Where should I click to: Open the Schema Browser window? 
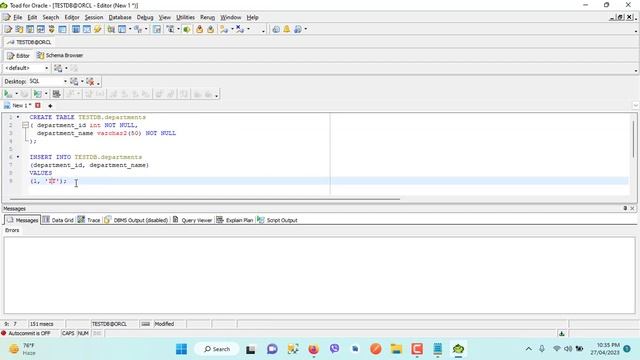click(x=60, y=55)
